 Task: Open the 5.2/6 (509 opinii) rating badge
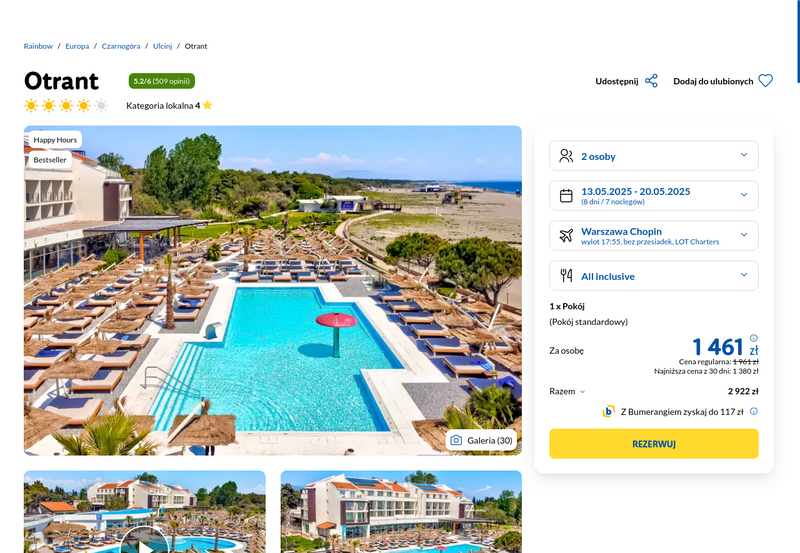[162, 81]
